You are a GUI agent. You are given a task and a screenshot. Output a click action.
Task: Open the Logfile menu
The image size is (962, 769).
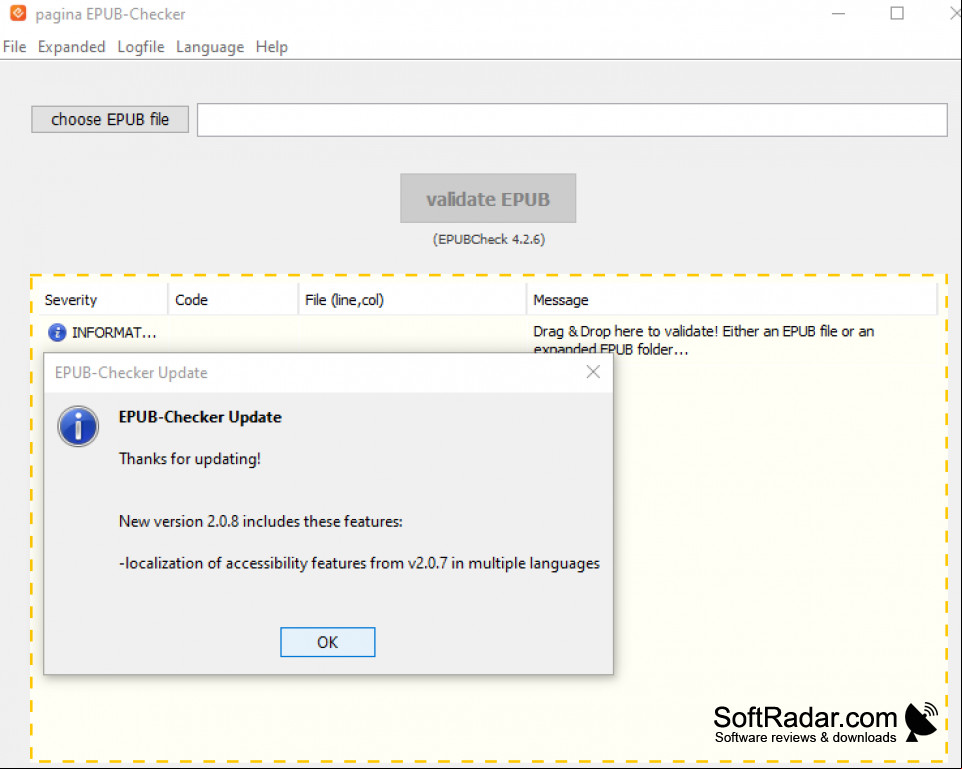pyautogui.click(x=140, y=47)
